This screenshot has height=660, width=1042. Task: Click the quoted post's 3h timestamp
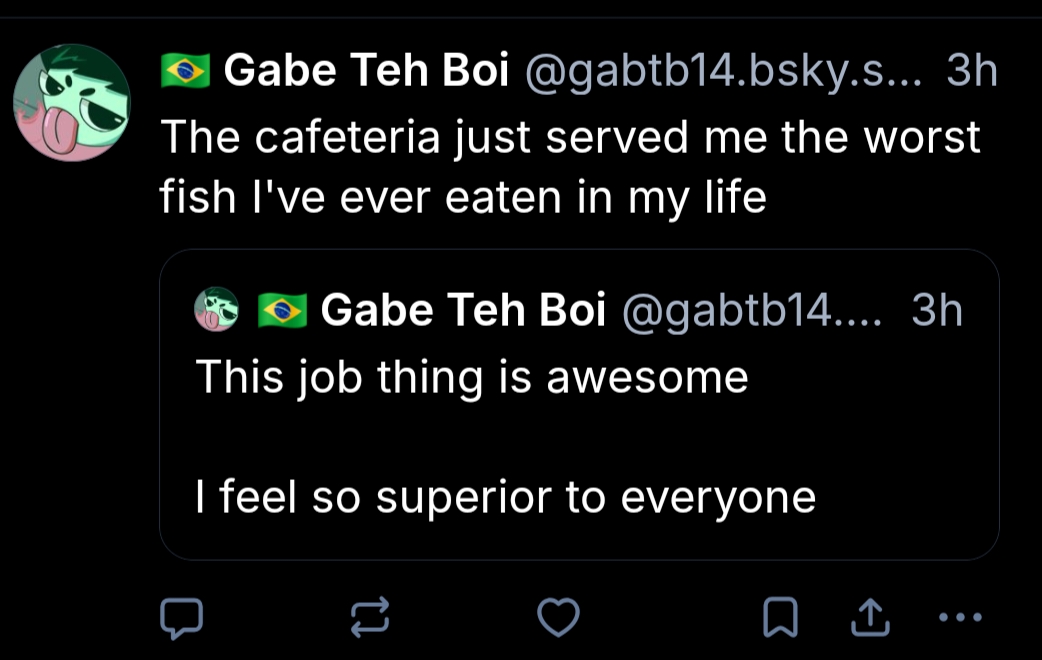point(937,311)
